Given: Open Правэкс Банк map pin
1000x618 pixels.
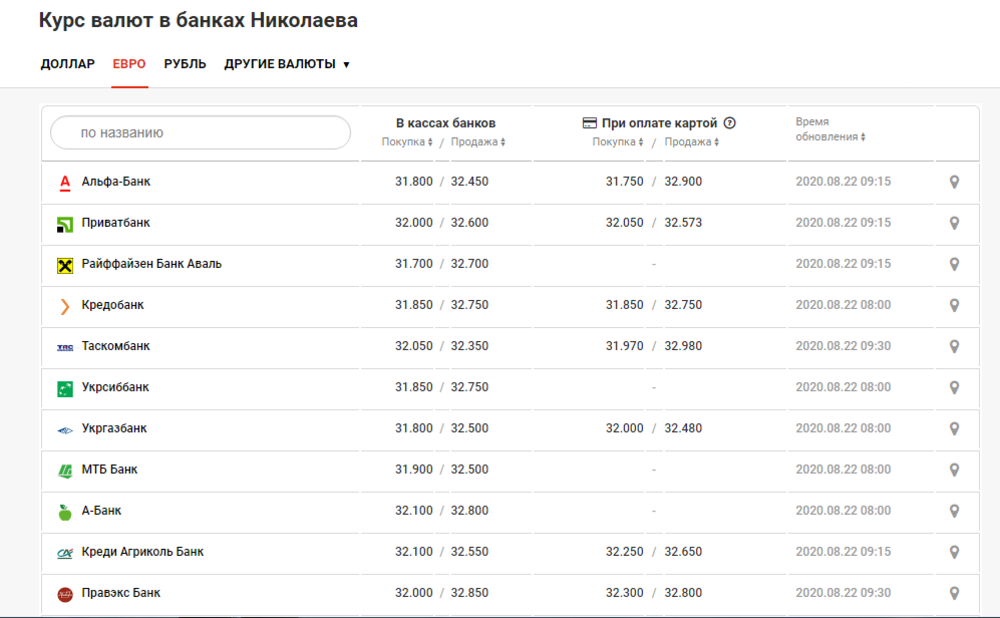Looking at the screenshot, I should [954, 593].
